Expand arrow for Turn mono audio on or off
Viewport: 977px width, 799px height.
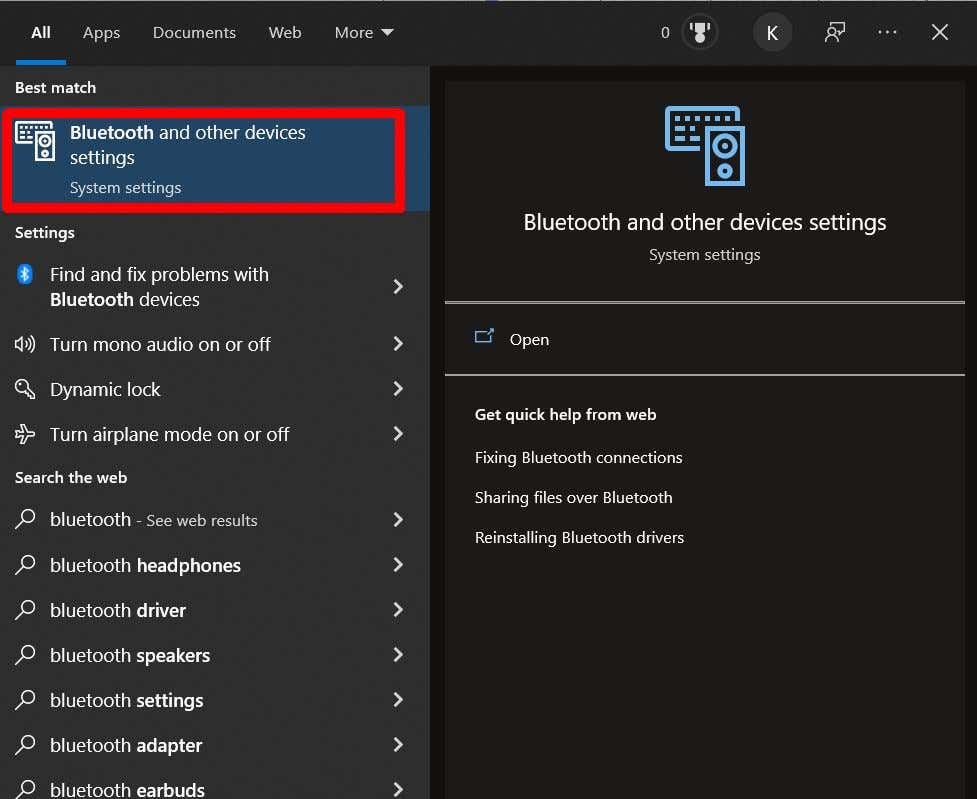pos(398,344)
